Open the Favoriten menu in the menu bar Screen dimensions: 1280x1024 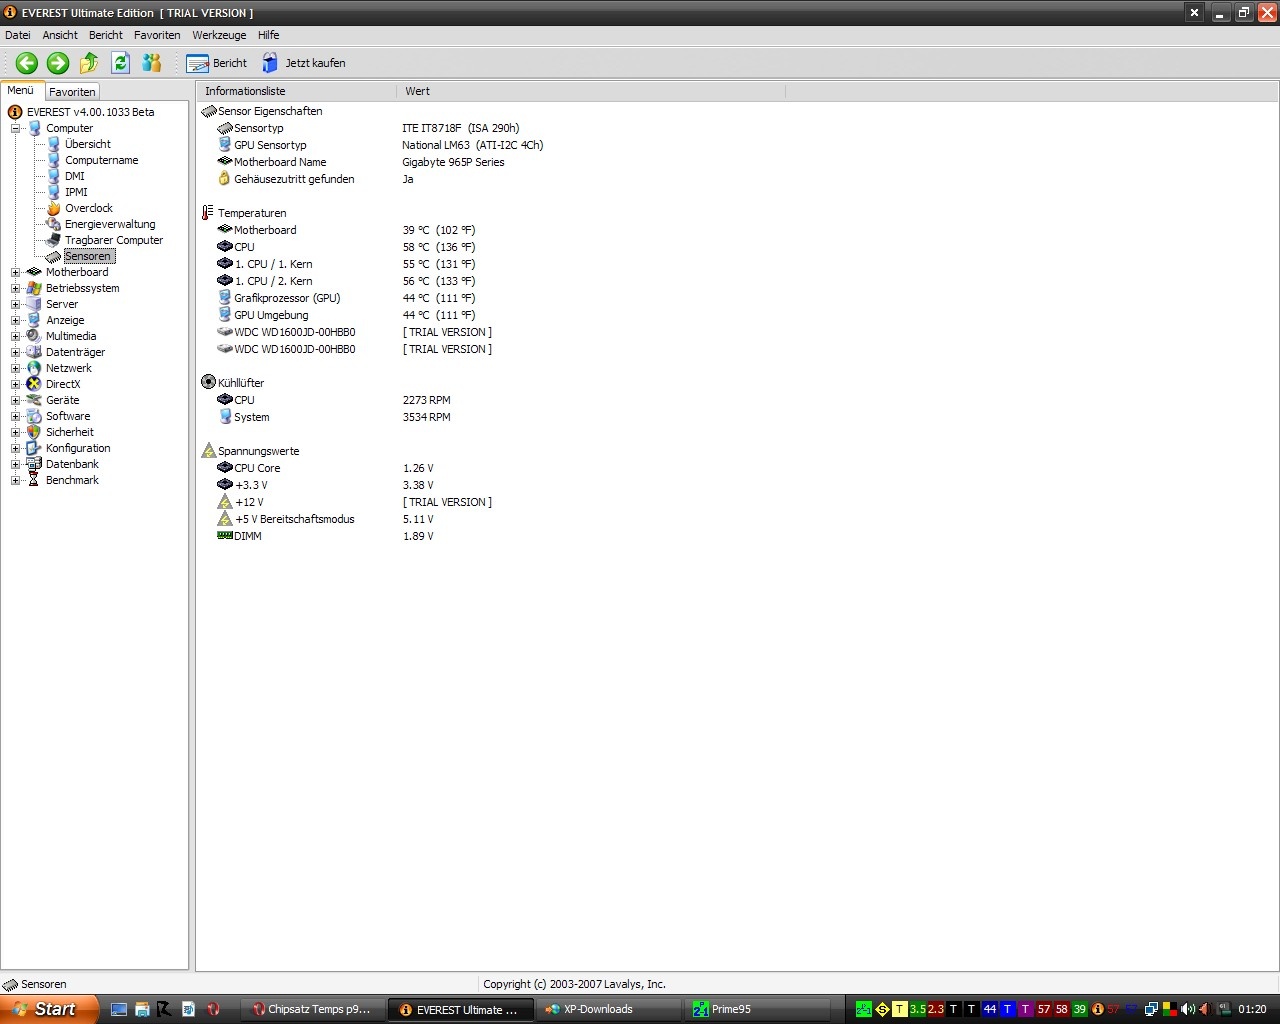(157, 35)
